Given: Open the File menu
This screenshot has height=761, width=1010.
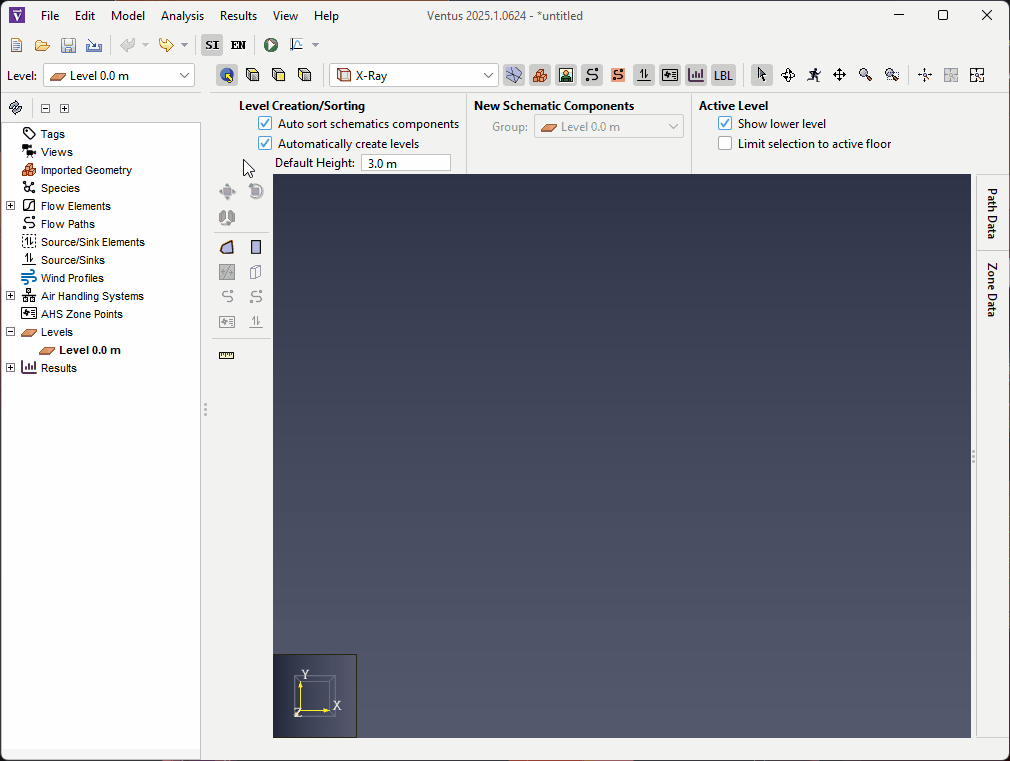Looking at the screenshot, I should click(x=50, y=15).
